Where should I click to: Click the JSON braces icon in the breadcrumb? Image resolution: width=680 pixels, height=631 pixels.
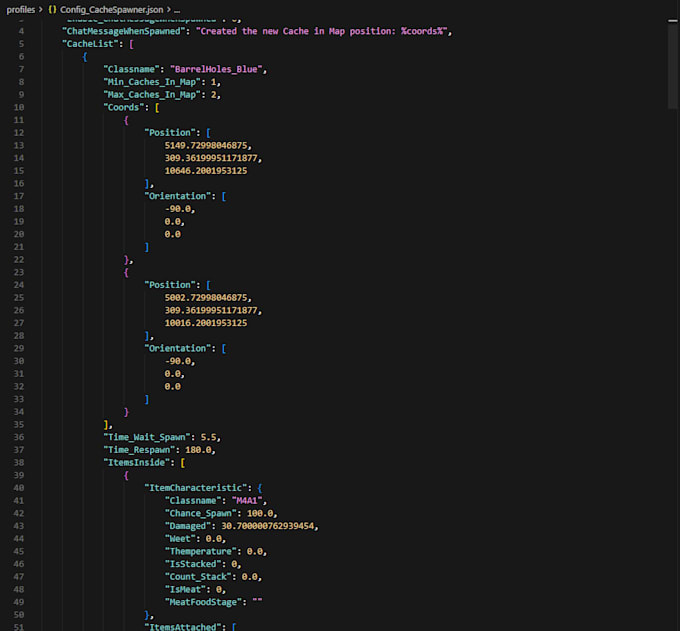click(52, 10)
